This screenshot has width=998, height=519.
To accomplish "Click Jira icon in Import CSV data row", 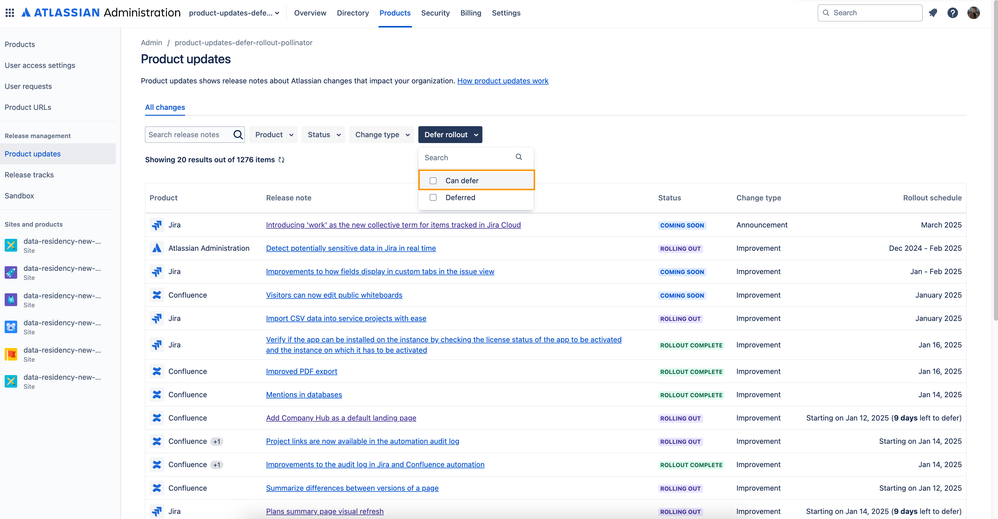I will pos(157,318).
